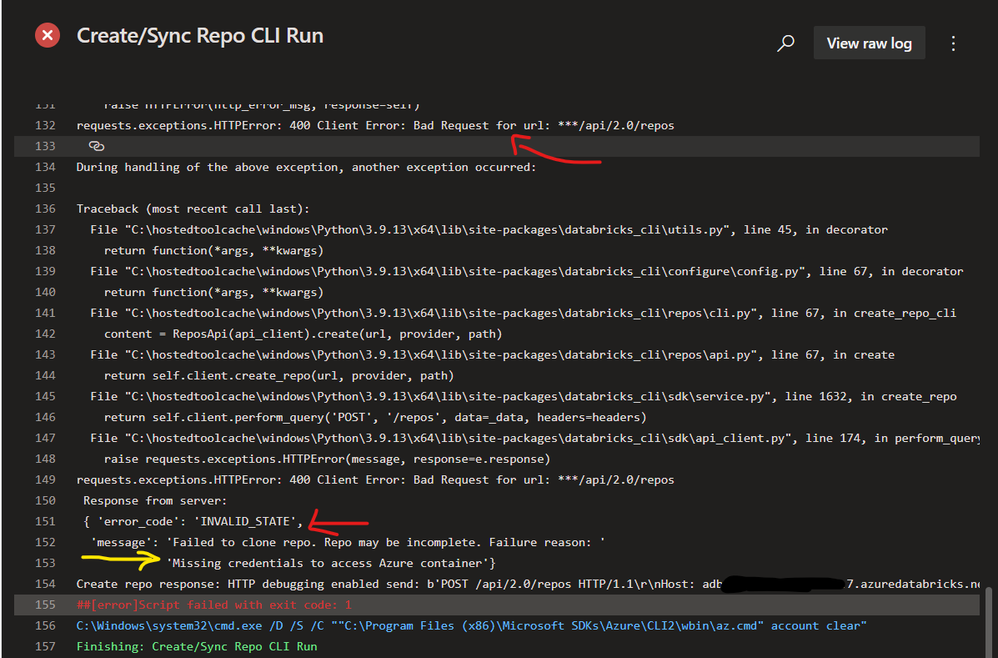Select line number 155 of the error

click(x=43, y=605)
